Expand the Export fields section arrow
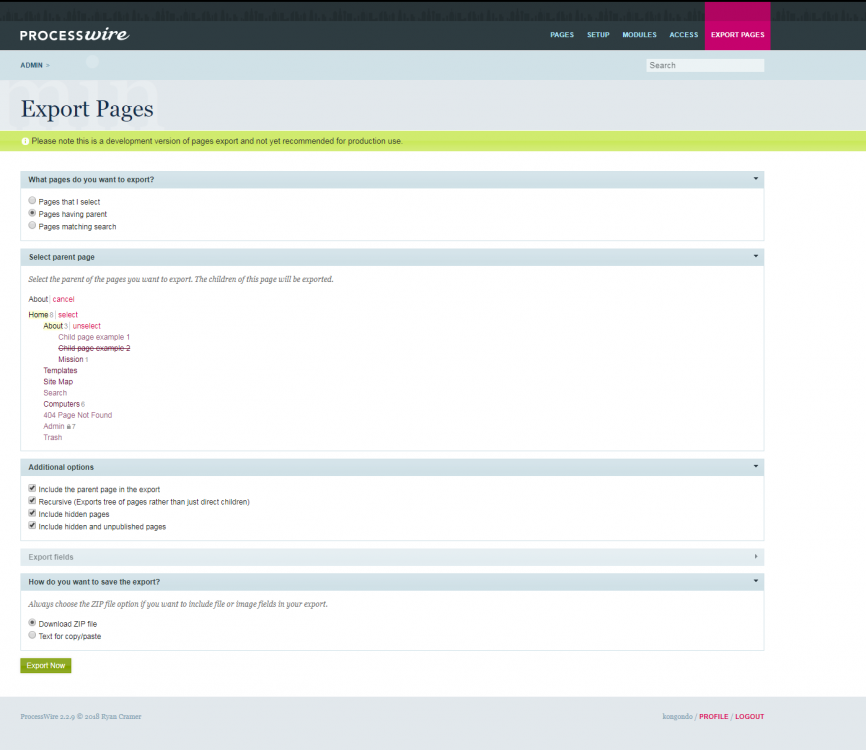Screen dimensions: 866x750 click(756, 556)
